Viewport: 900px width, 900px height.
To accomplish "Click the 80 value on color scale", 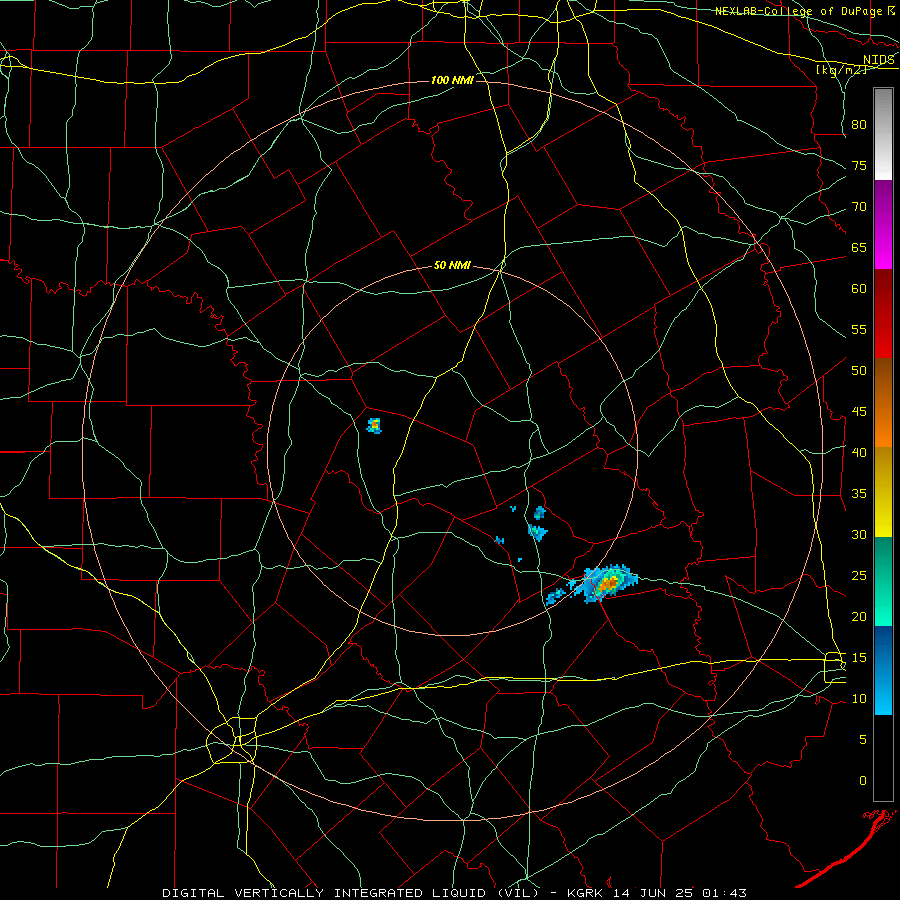I will tap(859, 125).
